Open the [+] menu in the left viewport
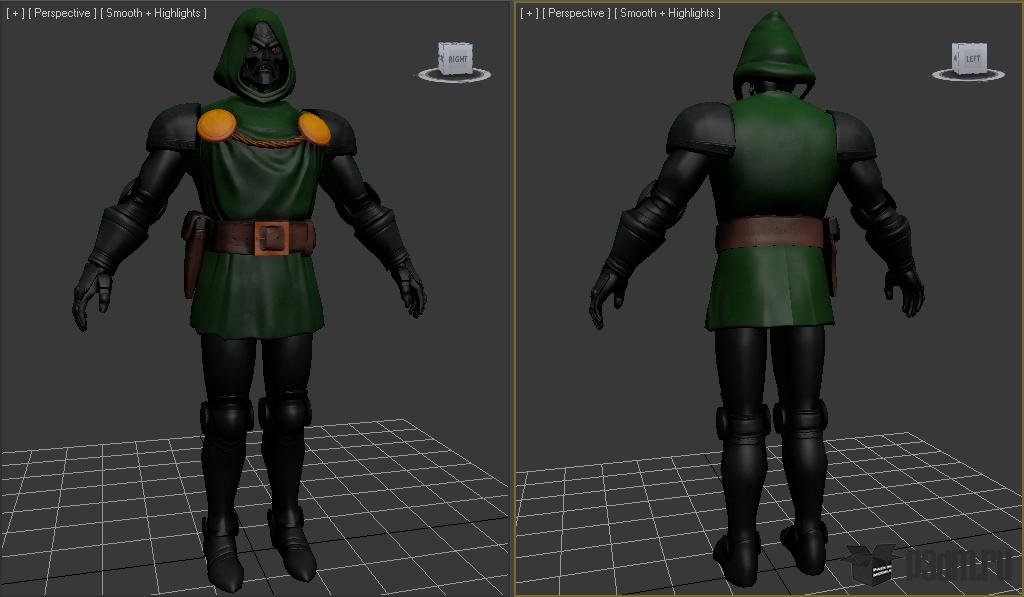The width and height of the screenshot is (1024, 597). point(14,13)
